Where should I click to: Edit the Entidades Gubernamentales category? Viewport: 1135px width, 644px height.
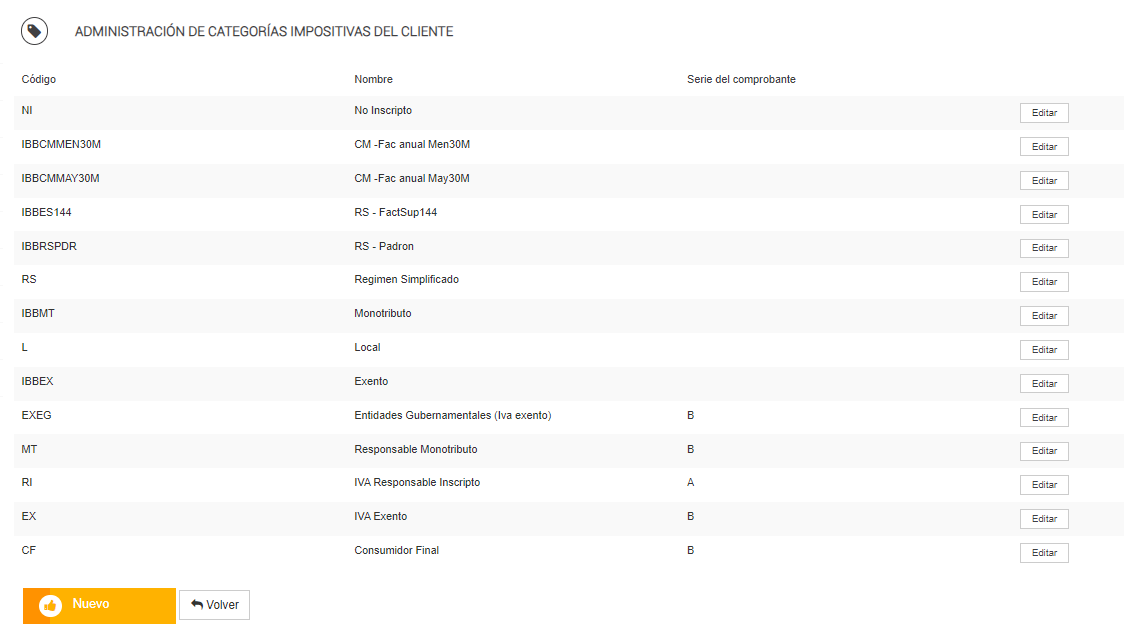[x=1044, y=418]
